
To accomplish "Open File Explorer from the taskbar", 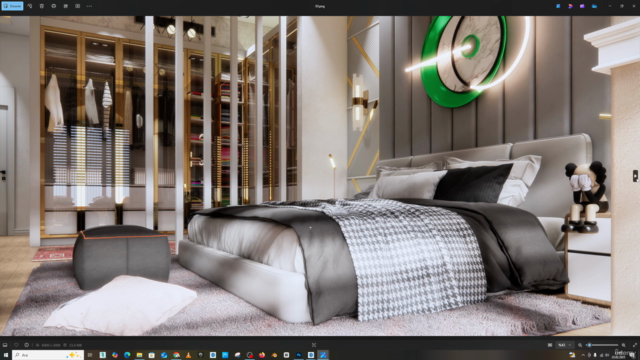I will (139, 355).
